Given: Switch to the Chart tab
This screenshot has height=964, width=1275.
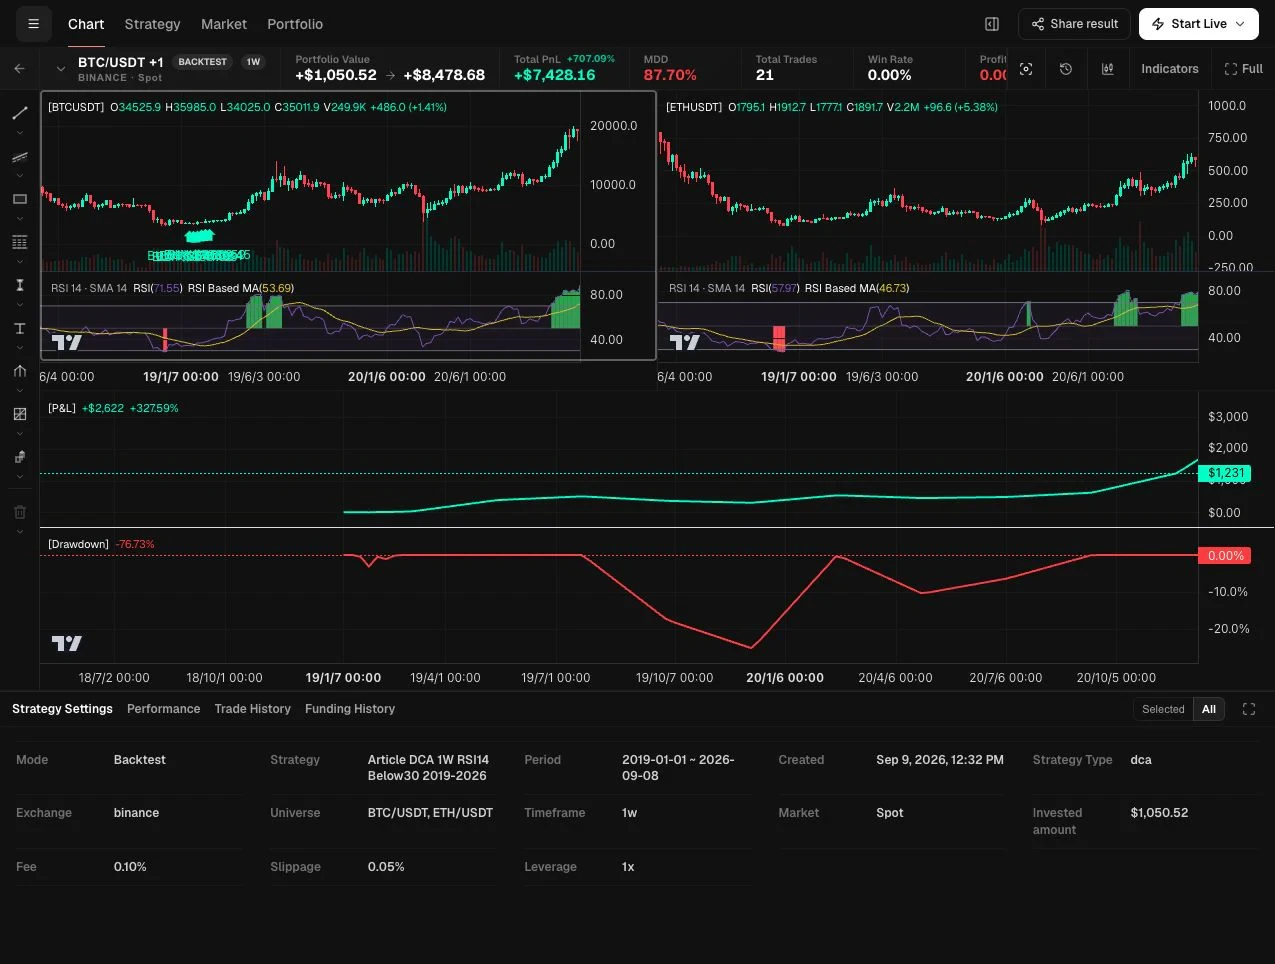Looking at the screenshot, I should [86, 24].
